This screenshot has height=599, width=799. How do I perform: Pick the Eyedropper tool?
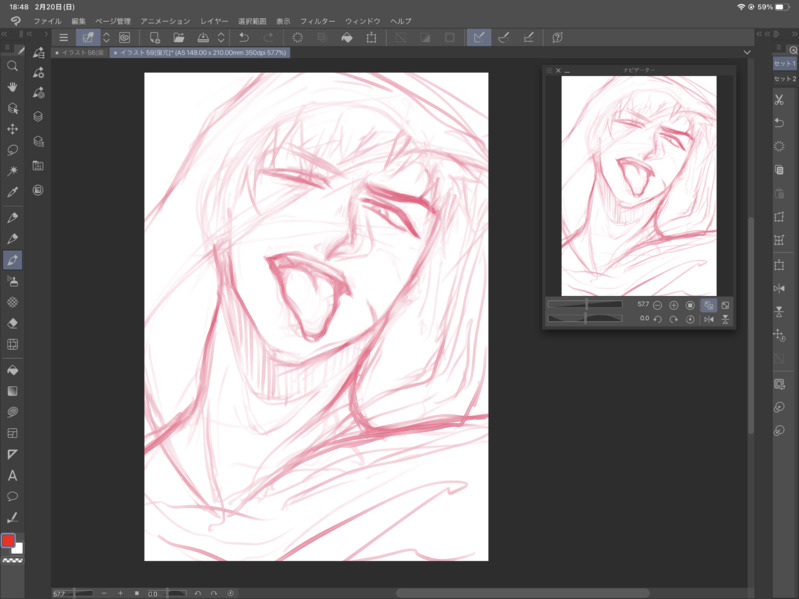(13, 191)
